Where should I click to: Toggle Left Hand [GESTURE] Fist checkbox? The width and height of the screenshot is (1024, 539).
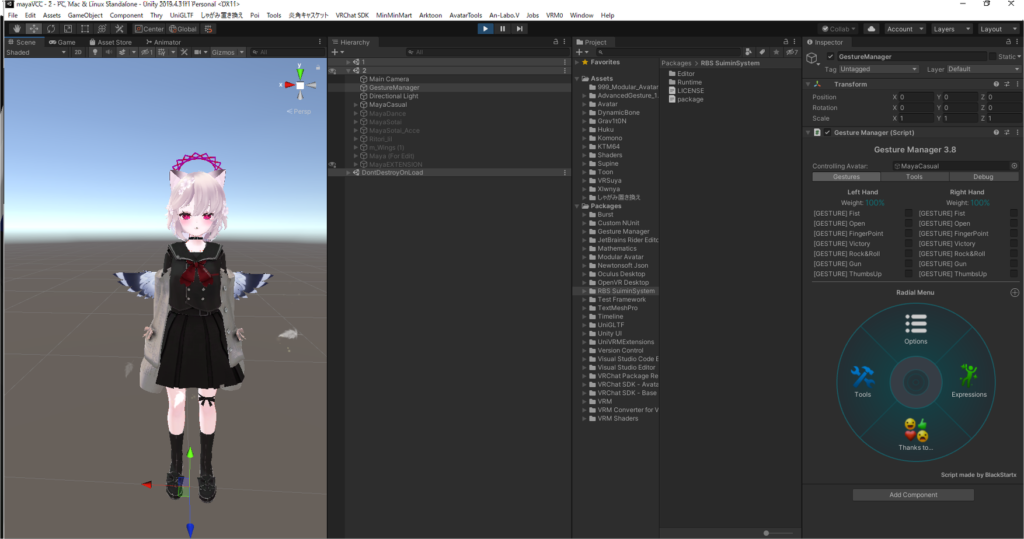click(908, 214)
